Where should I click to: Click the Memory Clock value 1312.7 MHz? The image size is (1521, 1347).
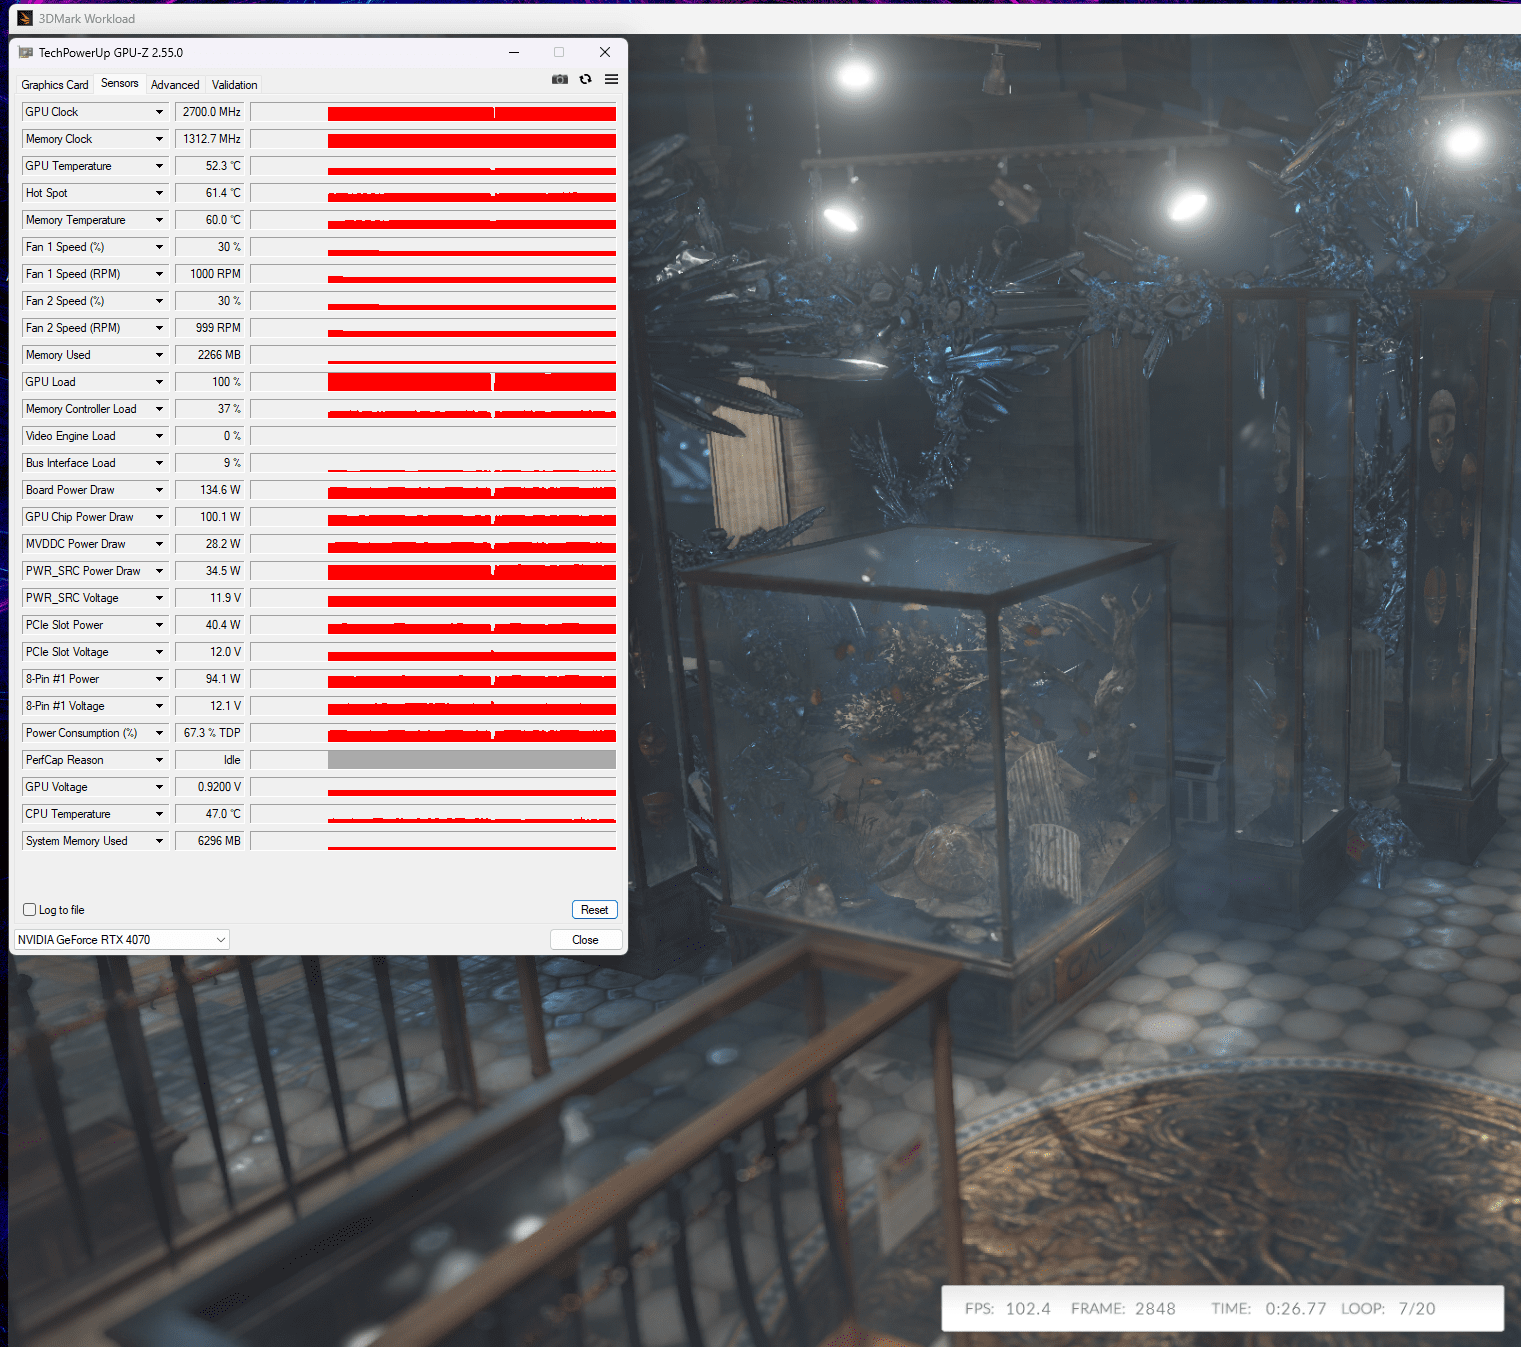(x=210, y=139)
